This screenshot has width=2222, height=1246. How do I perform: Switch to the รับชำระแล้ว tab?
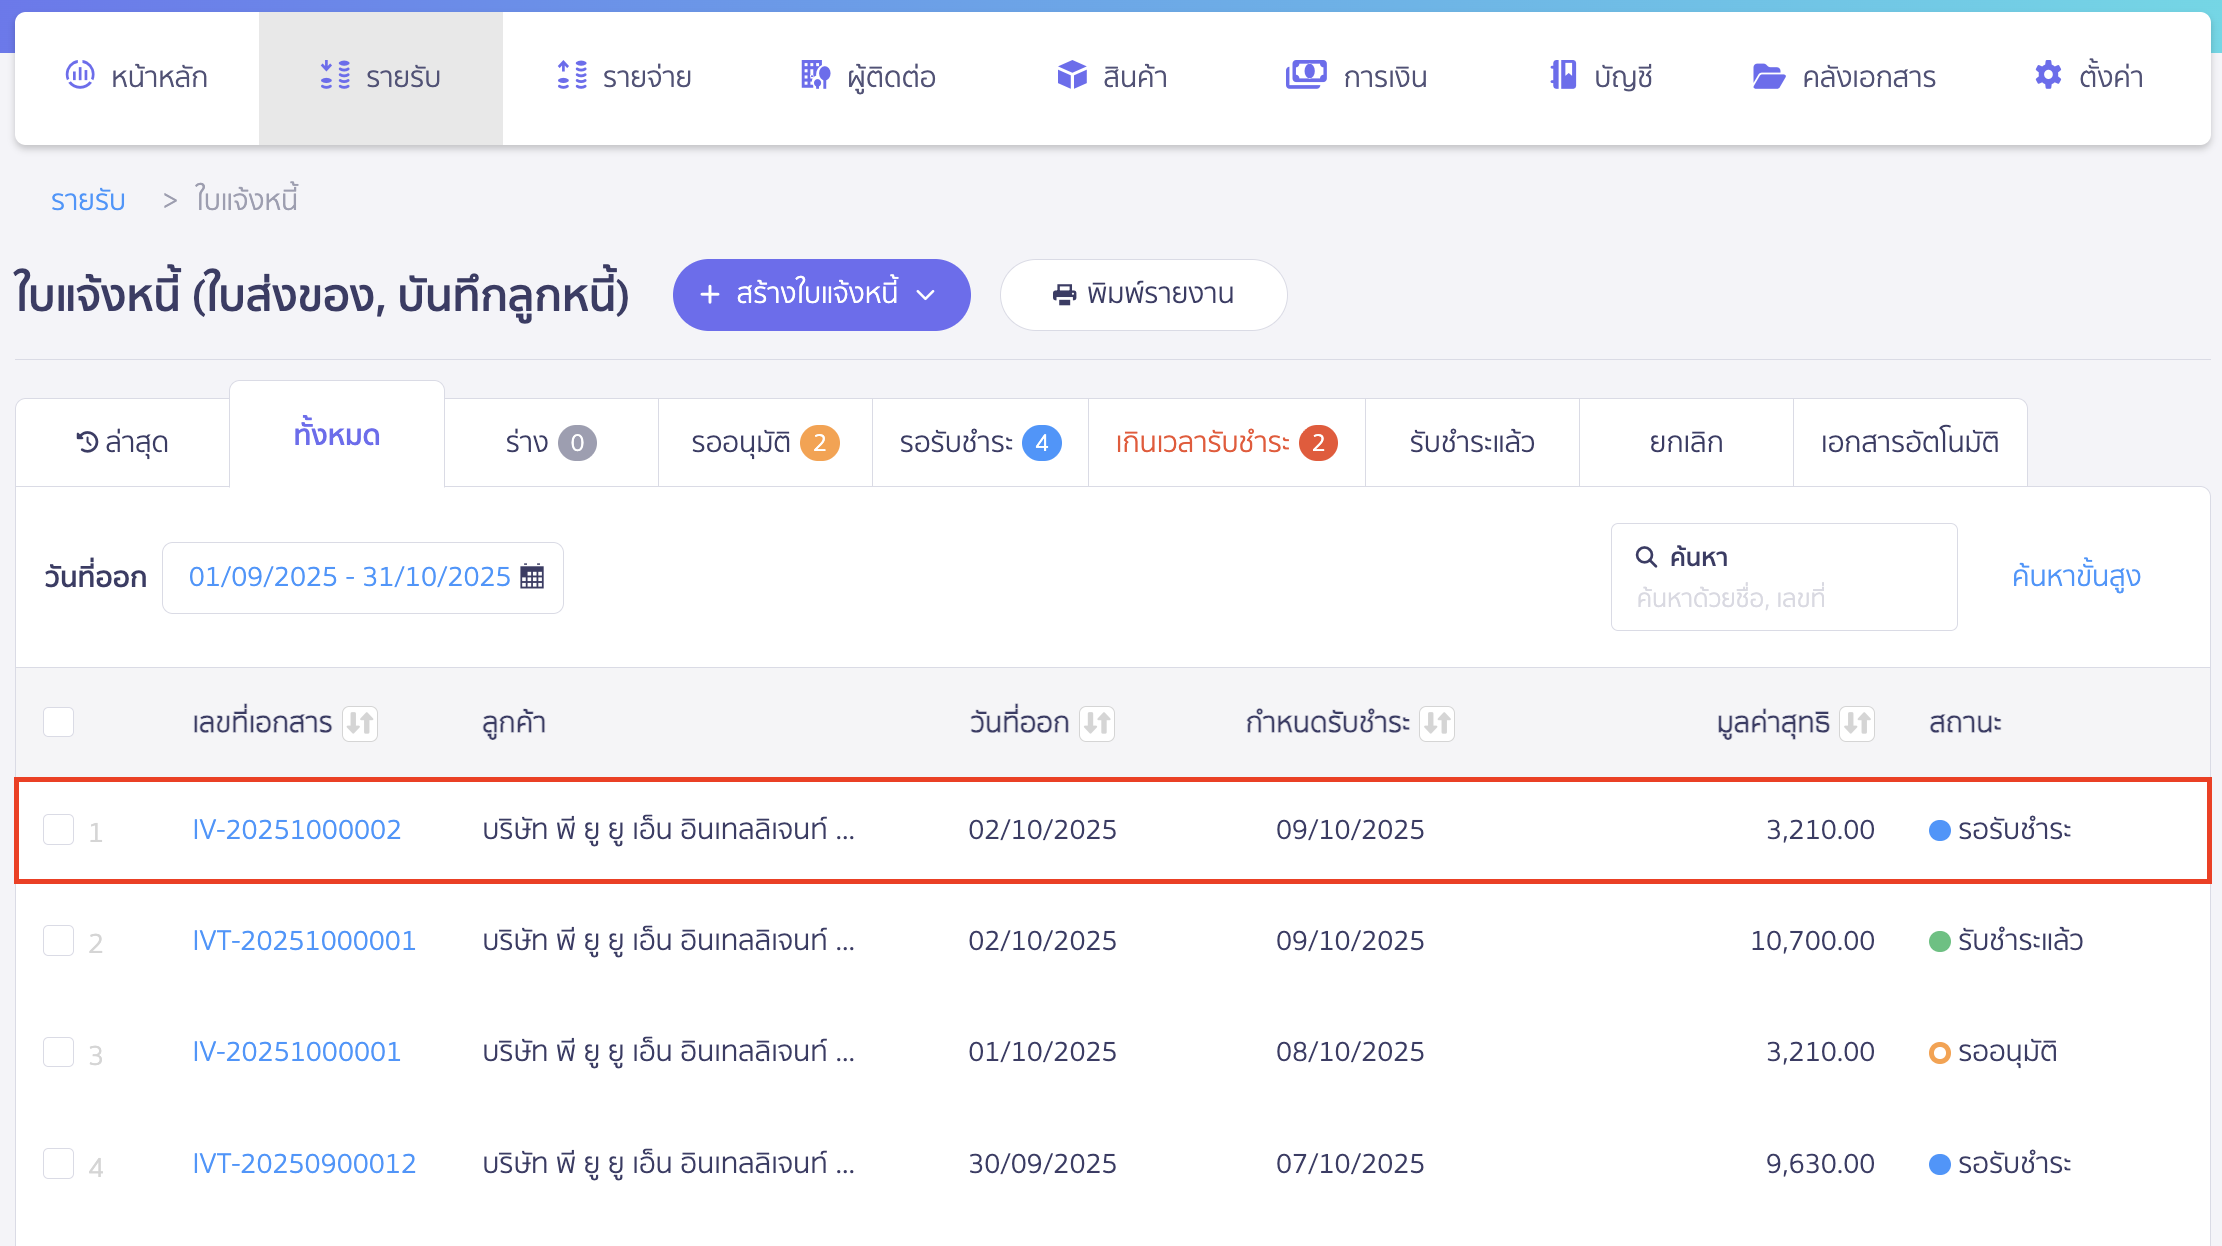(x=1472, y=442)
